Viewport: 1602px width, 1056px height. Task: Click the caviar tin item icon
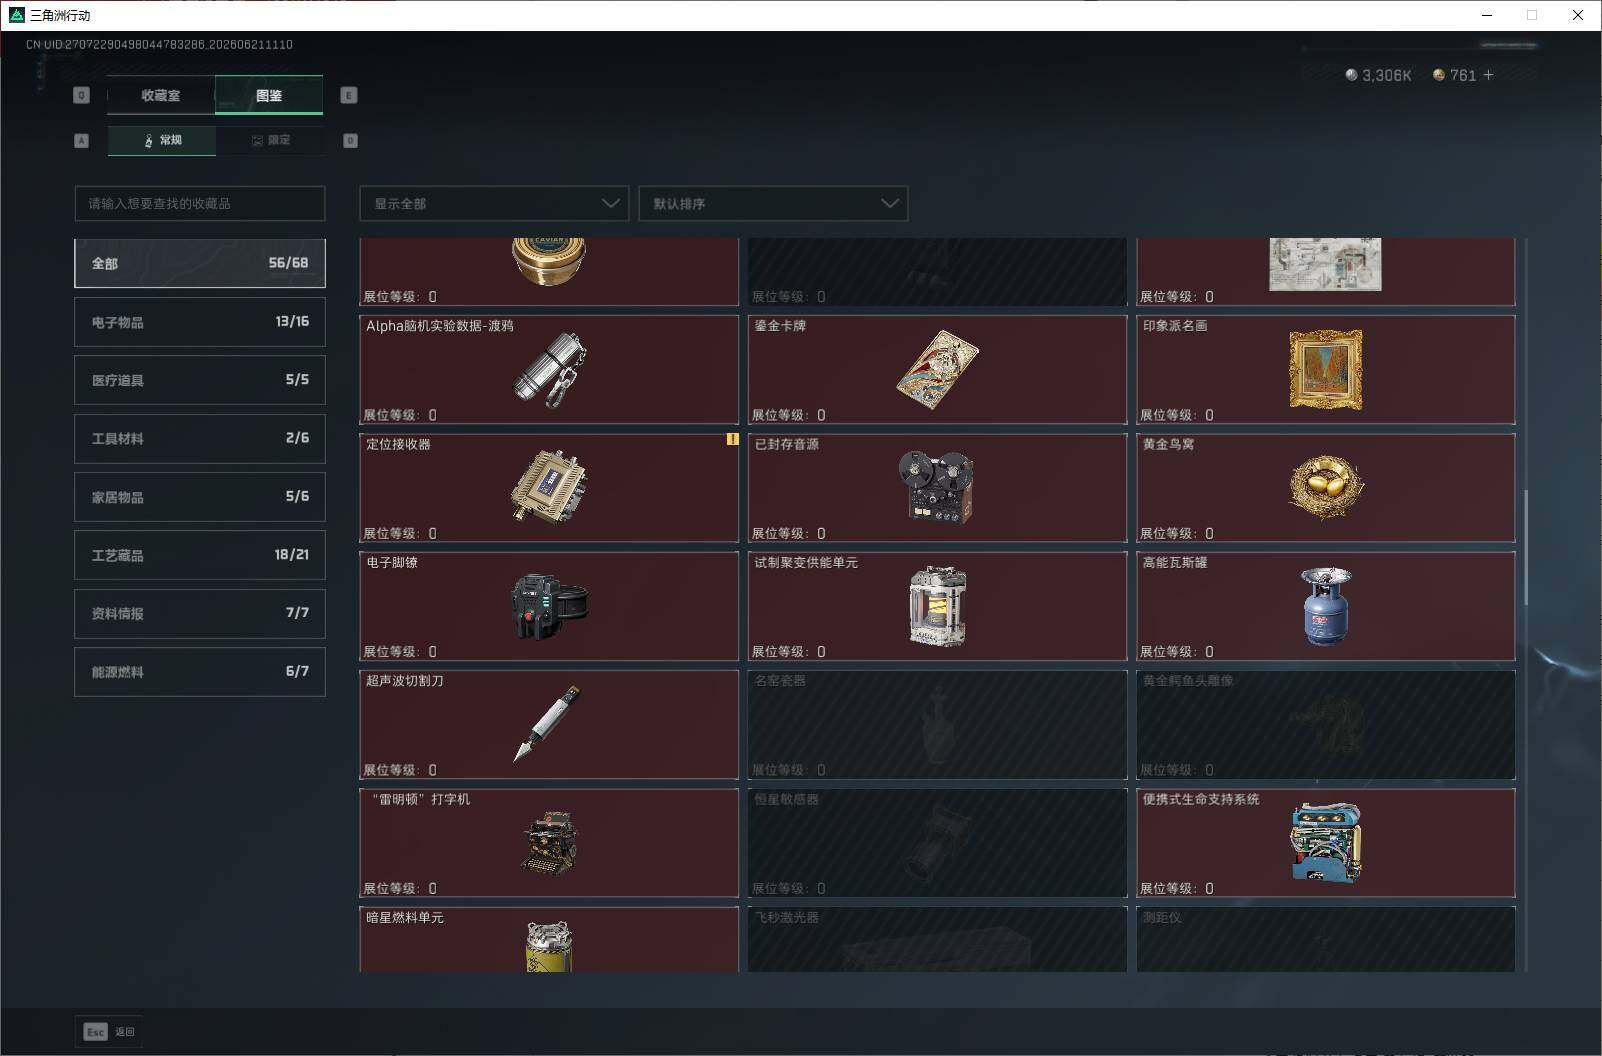point(549,261)
